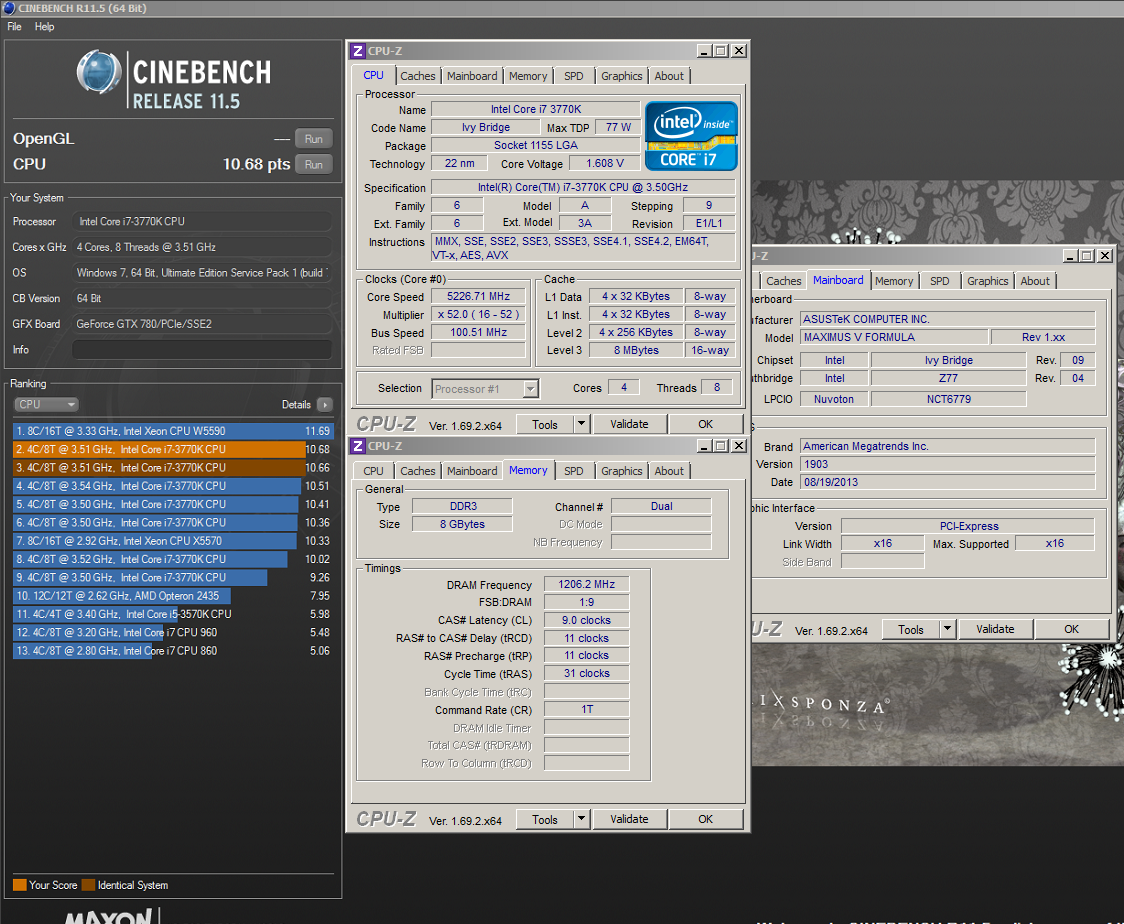Select ranking entry AMD Opteron 2435
This screenshot has height=924, width=1124.
pos(172,596)
